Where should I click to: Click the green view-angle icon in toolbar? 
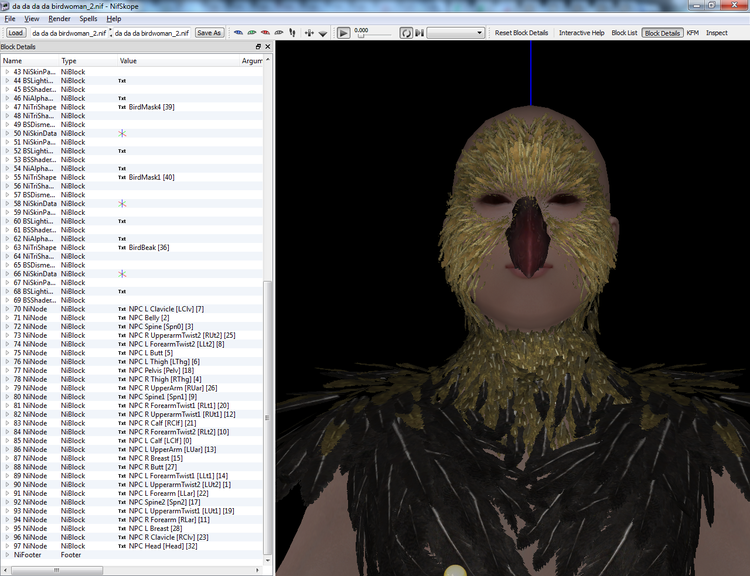click(x=252, y=33)
